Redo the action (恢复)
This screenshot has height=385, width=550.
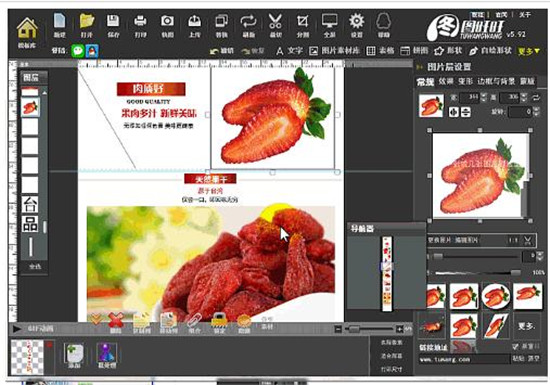click(x=253, y=51)
